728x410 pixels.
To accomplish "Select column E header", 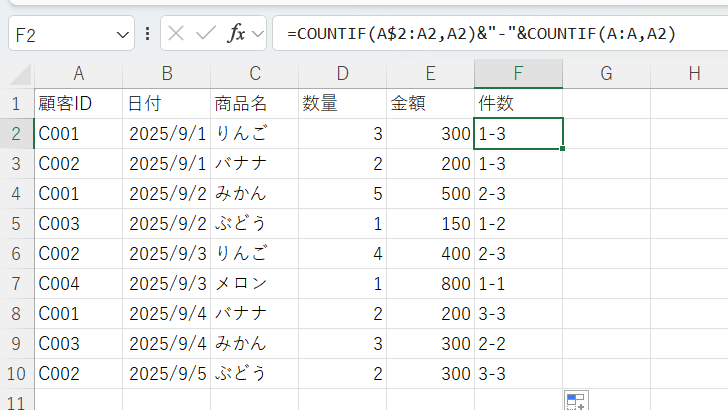I will 430,73.
